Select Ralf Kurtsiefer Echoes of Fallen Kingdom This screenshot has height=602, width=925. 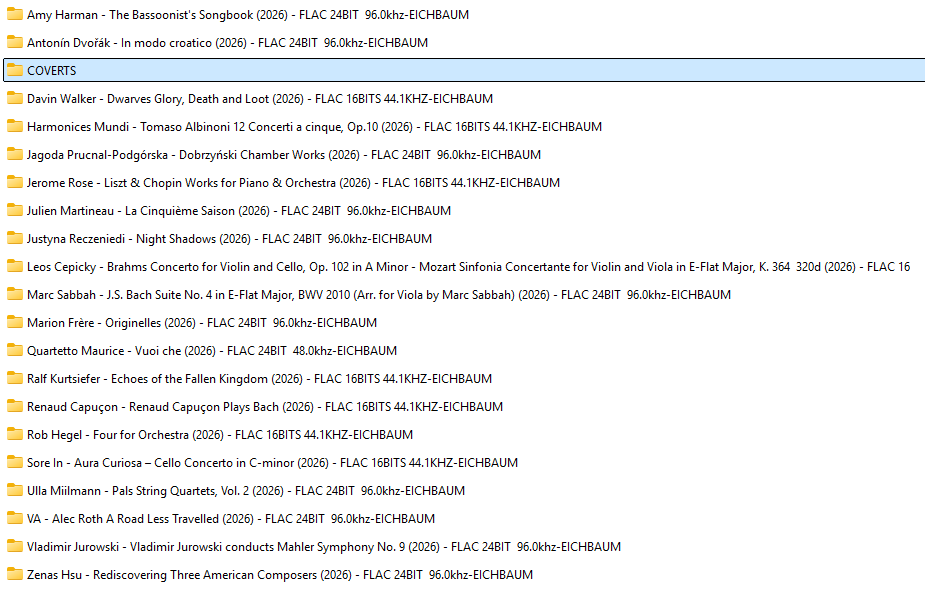259,379
